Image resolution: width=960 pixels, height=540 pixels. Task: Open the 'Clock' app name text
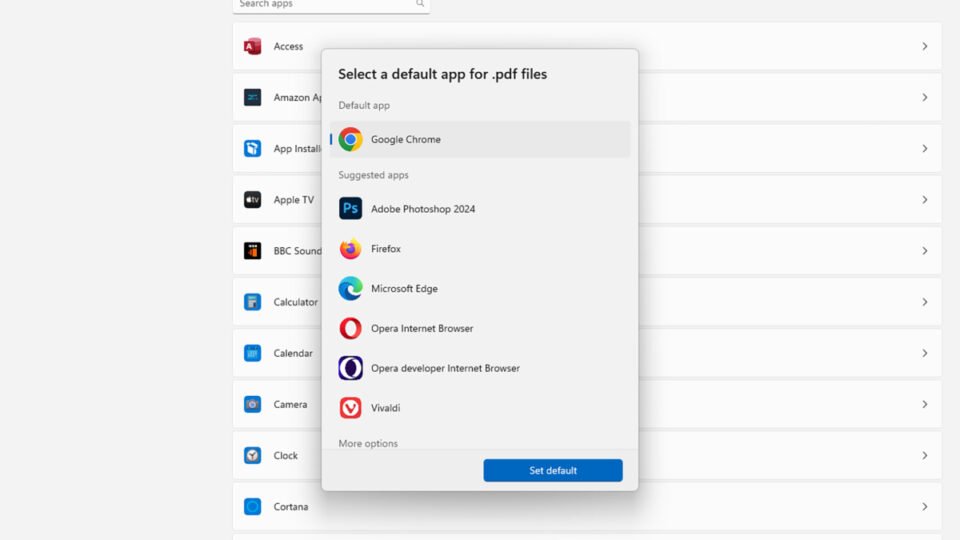pyautogui.click(x=285, y=456)
